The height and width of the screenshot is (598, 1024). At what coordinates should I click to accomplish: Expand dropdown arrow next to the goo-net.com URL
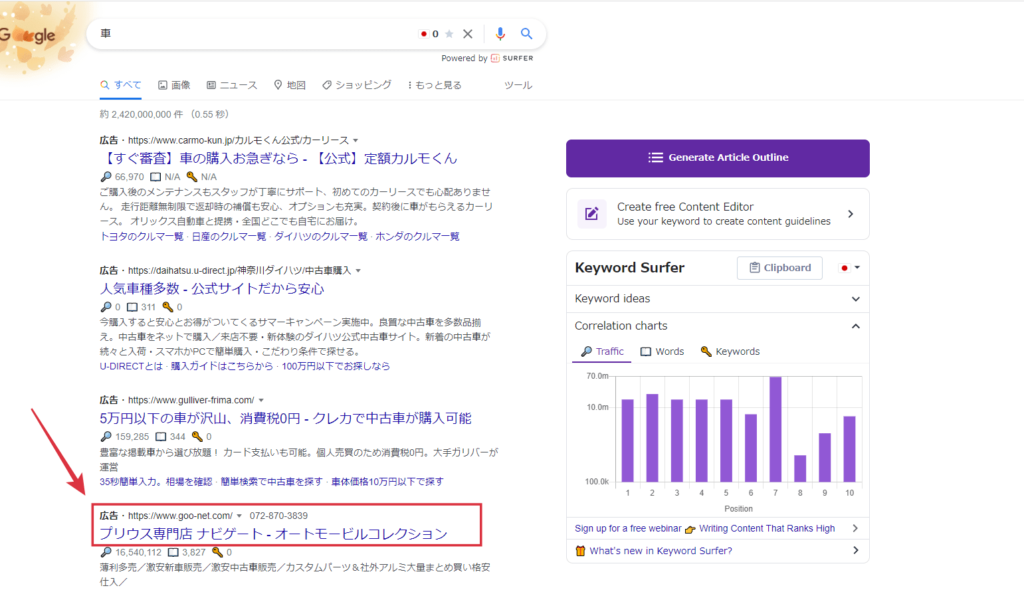click(240, 516)
